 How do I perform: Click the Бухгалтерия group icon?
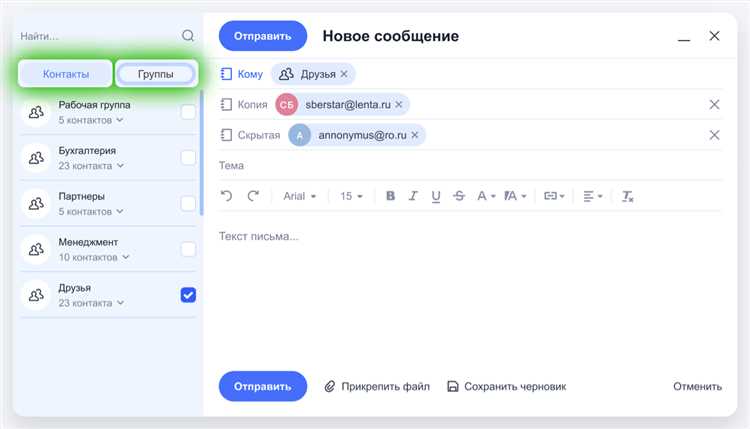[x=36, y=158]
